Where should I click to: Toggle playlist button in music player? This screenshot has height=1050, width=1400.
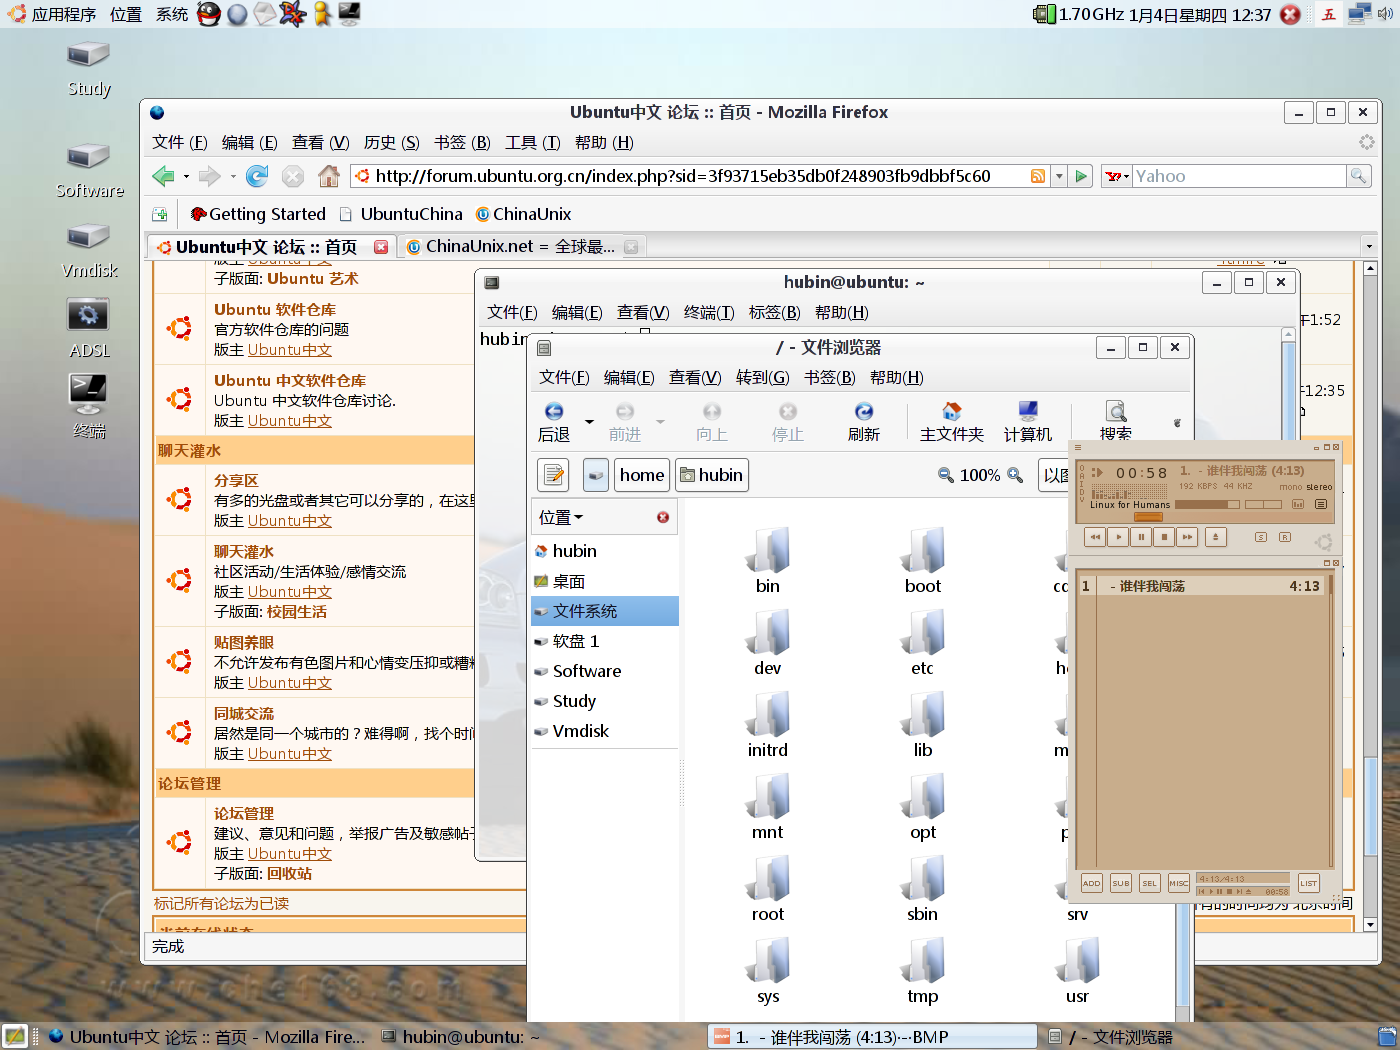1321,504
